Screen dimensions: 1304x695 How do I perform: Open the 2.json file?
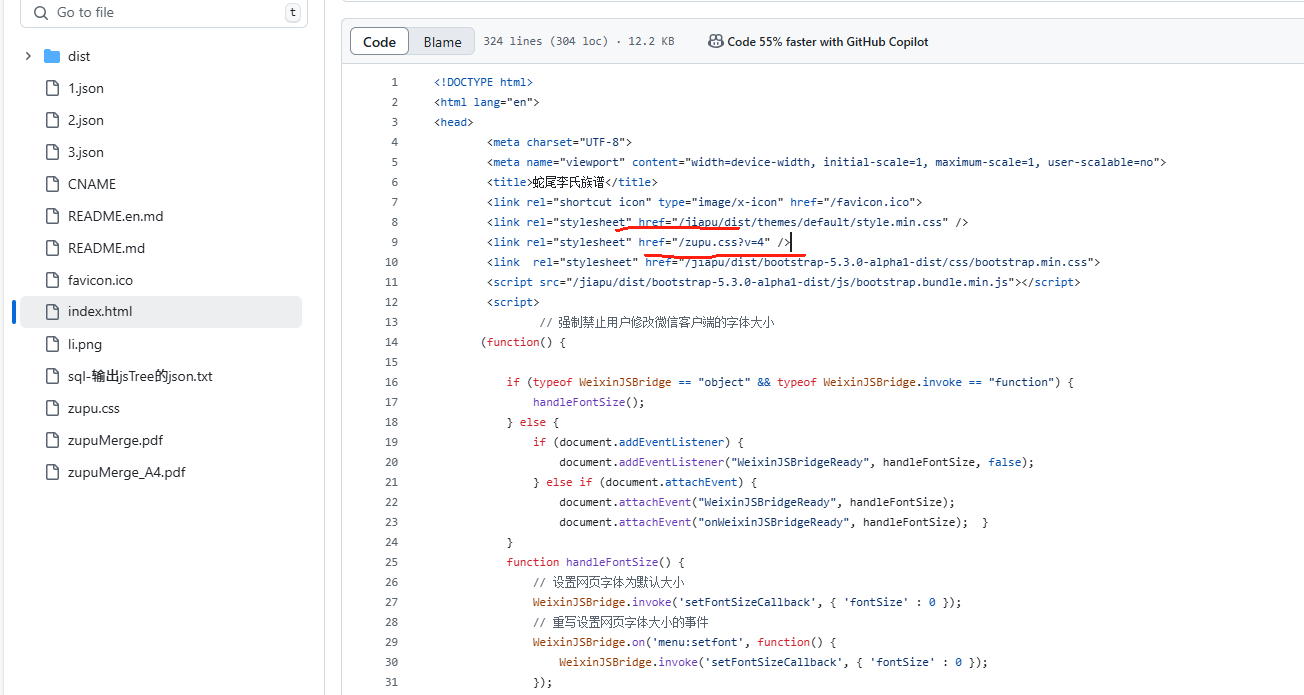[86, 120]
